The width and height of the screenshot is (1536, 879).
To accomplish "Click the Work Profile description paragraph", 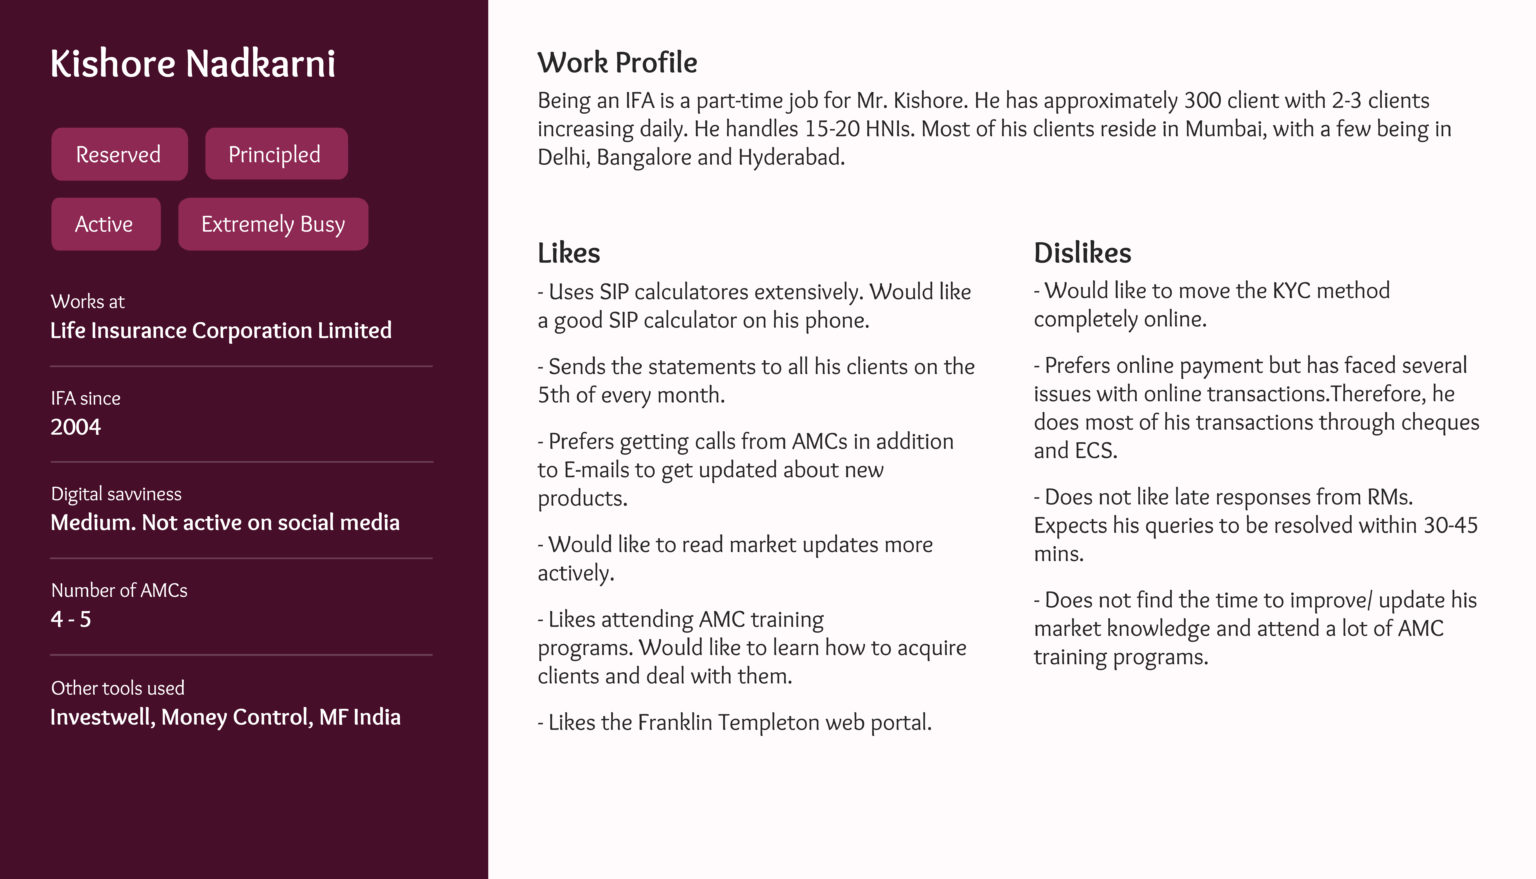I will [x=994, y=128].
